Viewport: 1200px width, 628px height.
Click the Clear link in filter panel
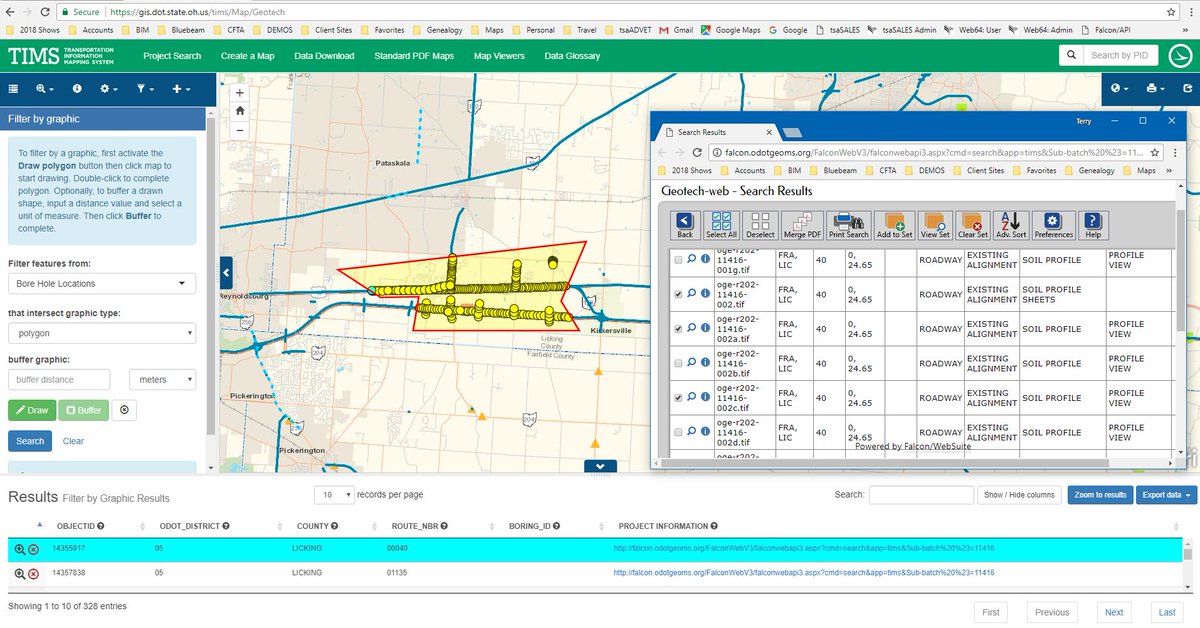click(73, 441)
